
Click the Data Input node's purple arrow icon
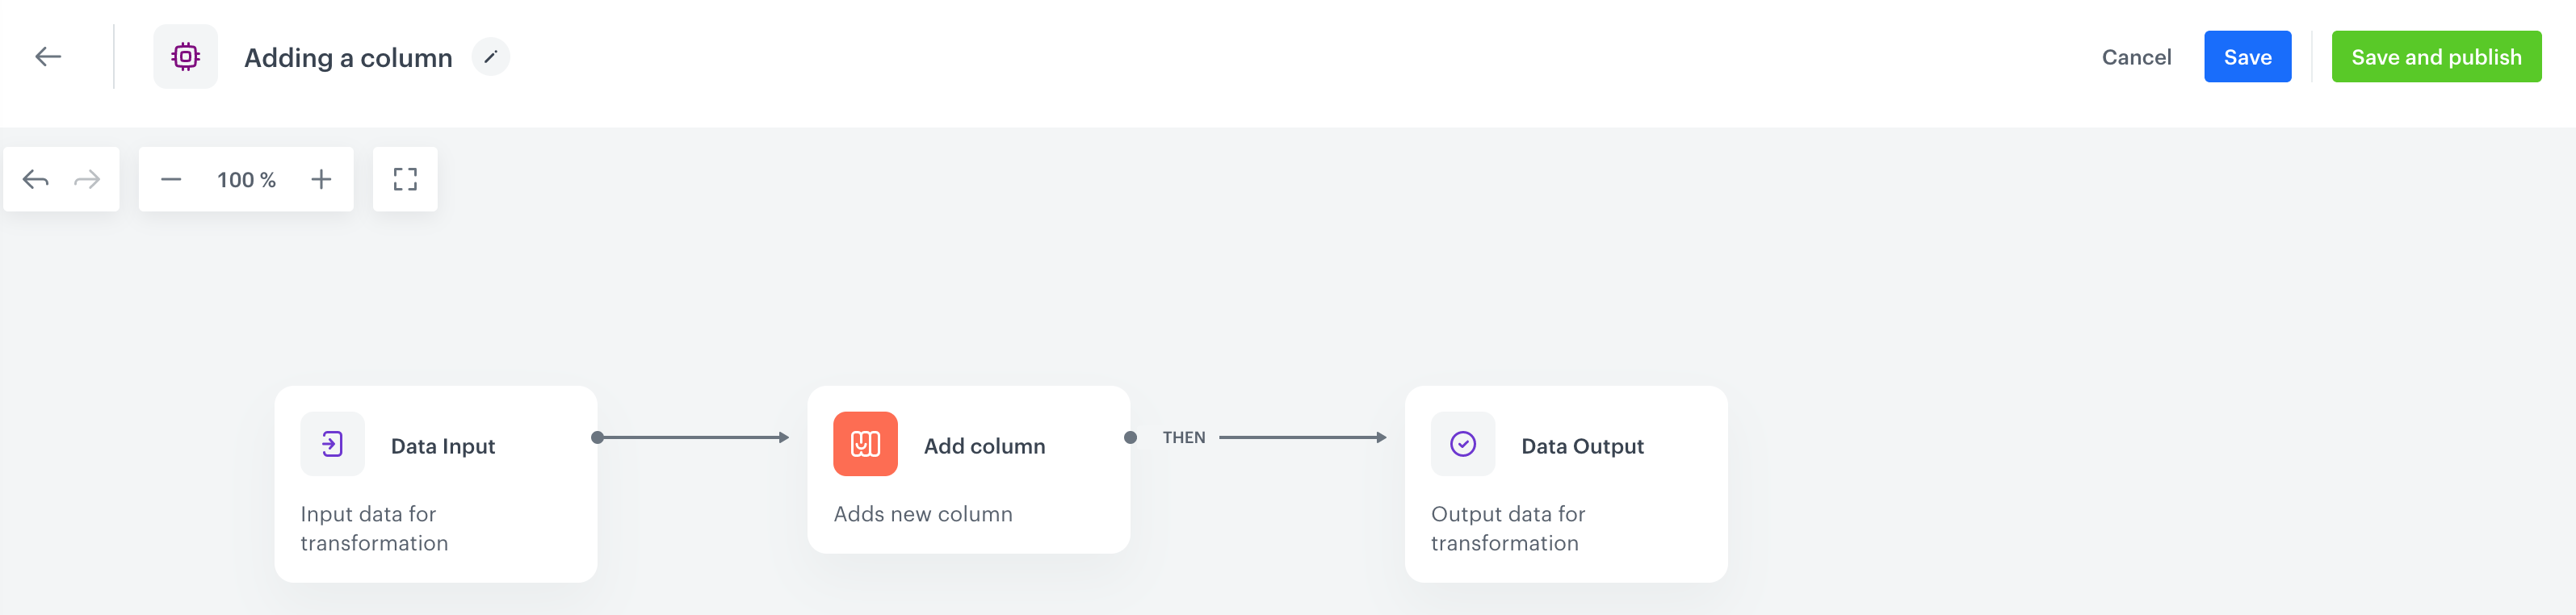331,443
